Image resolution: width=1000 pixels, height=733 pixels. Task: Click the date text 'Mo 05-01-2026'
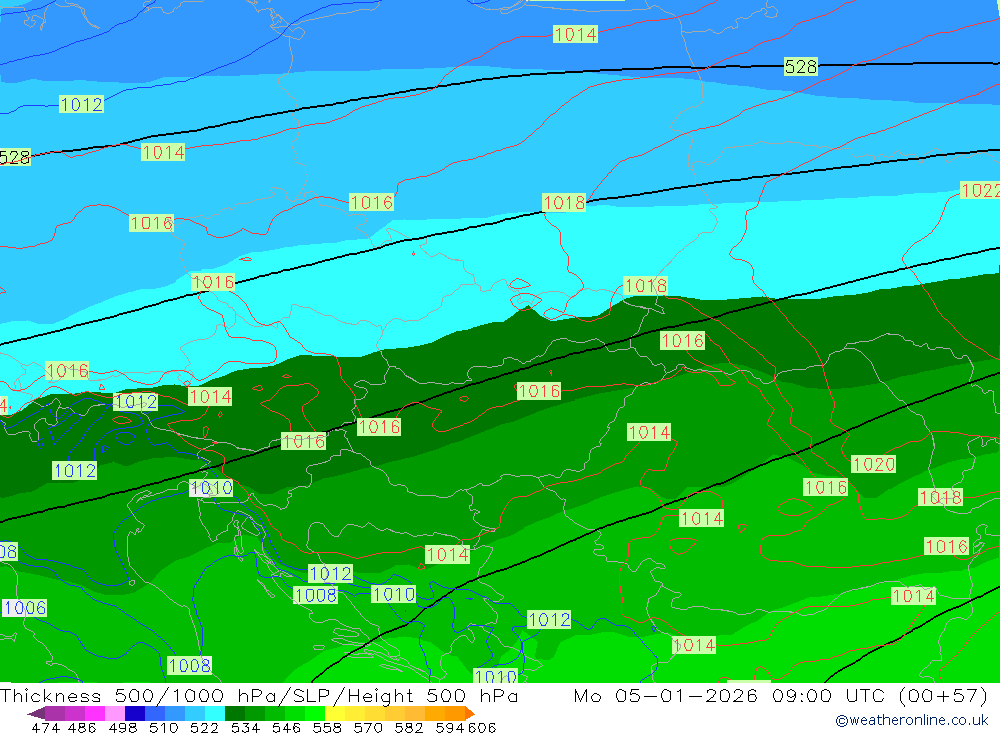click(666, 696)
